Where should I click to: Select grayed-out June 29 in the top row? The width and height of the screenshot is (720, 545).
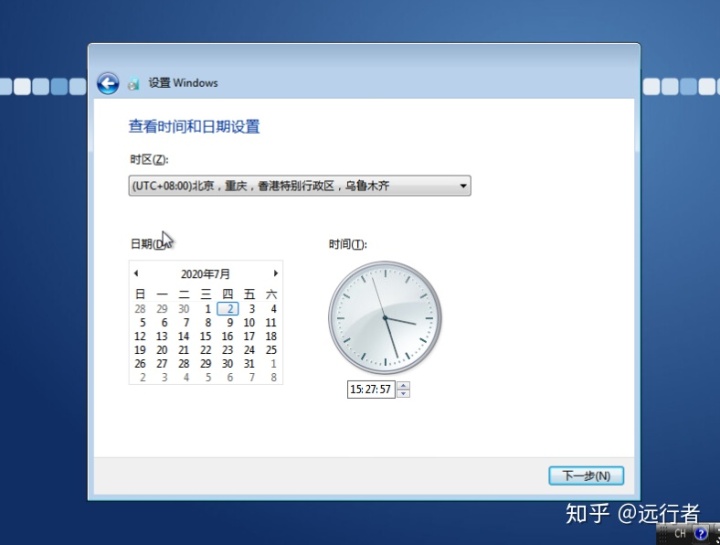[x=162, y=309]
